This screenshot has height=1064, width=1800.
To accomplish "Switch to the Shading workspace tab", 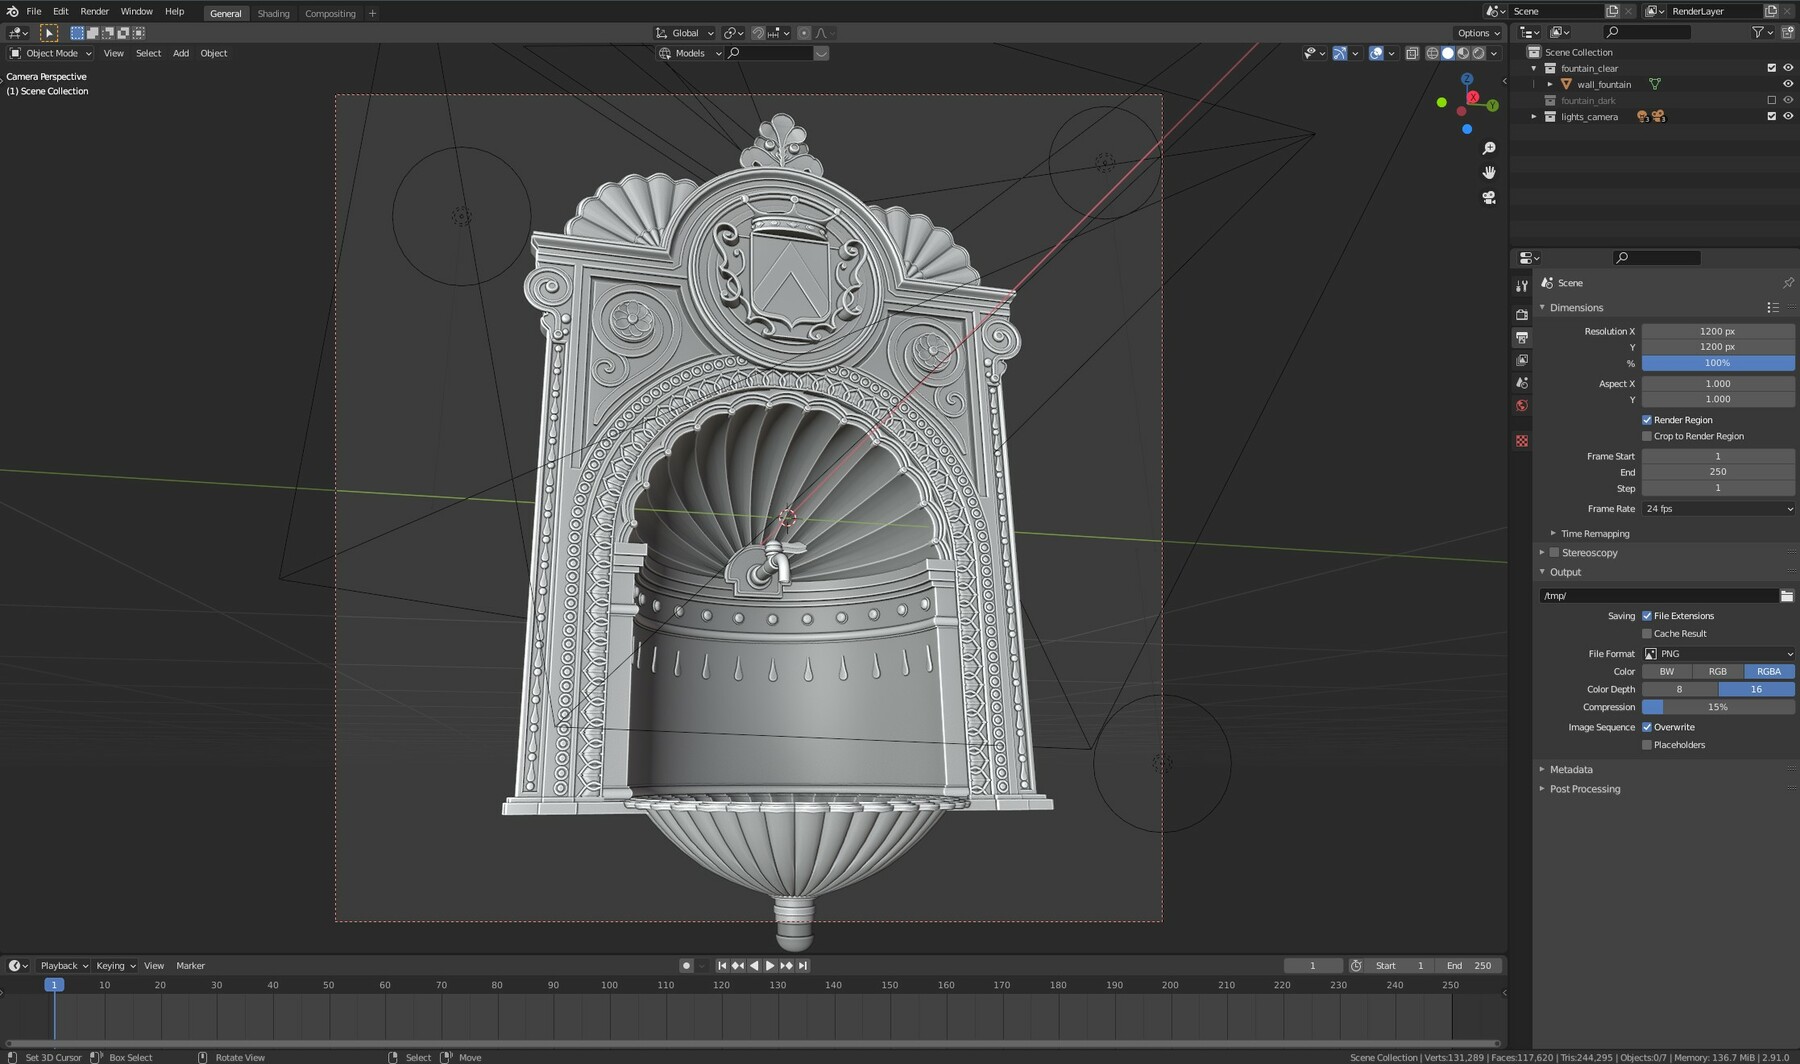I will click(x=273, y=14).
